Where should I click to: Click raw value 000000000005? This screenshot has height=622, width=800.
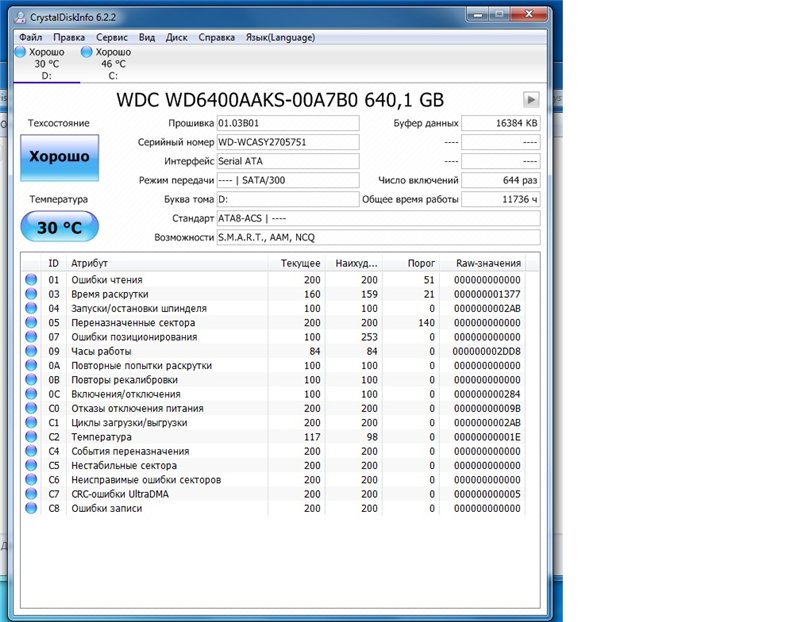[x=487, y=494]
